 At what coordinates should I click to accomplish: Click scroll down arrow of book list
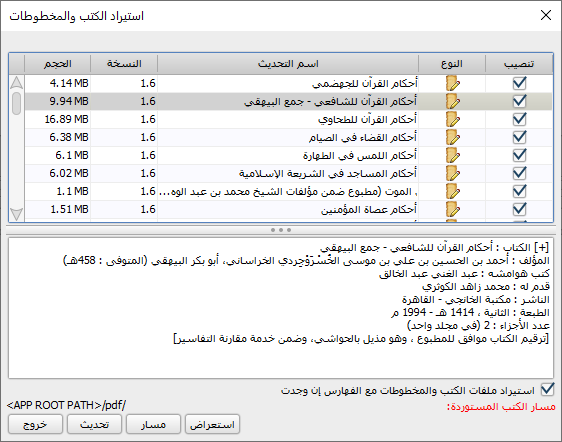coord(16,214)
